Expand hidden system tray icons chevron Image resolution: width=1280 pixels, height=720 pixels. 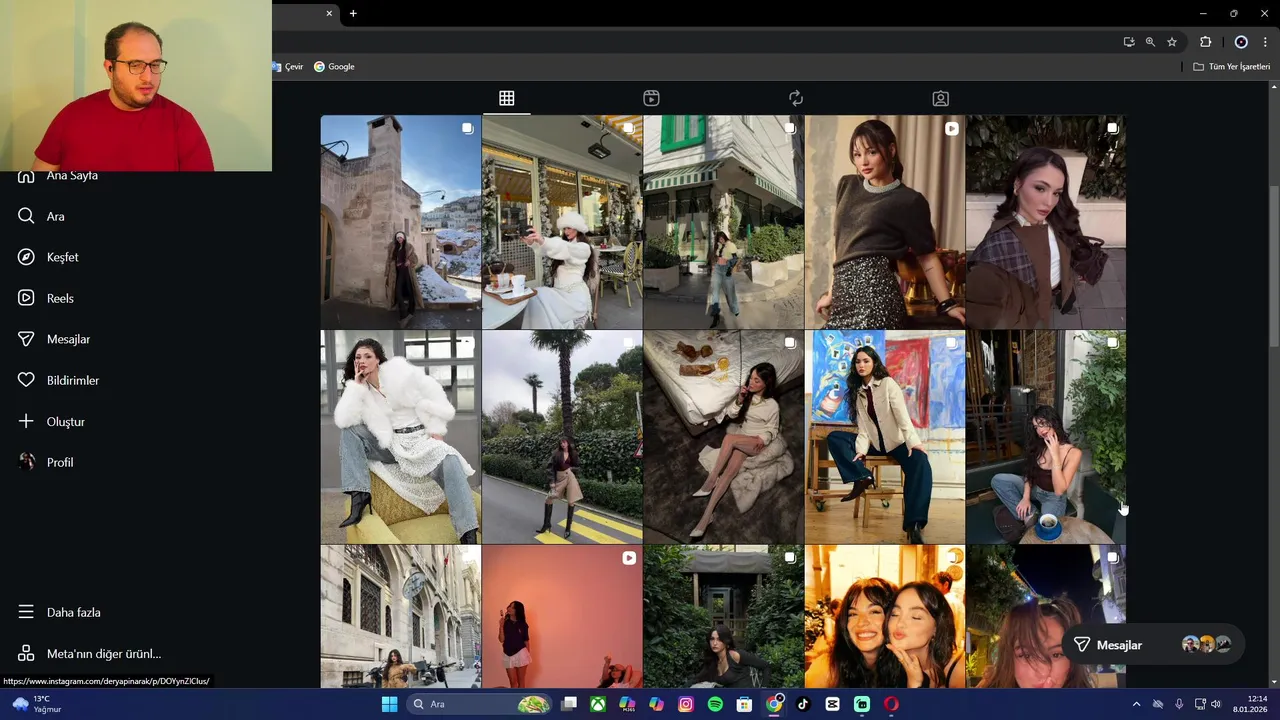coord(1136,704)
